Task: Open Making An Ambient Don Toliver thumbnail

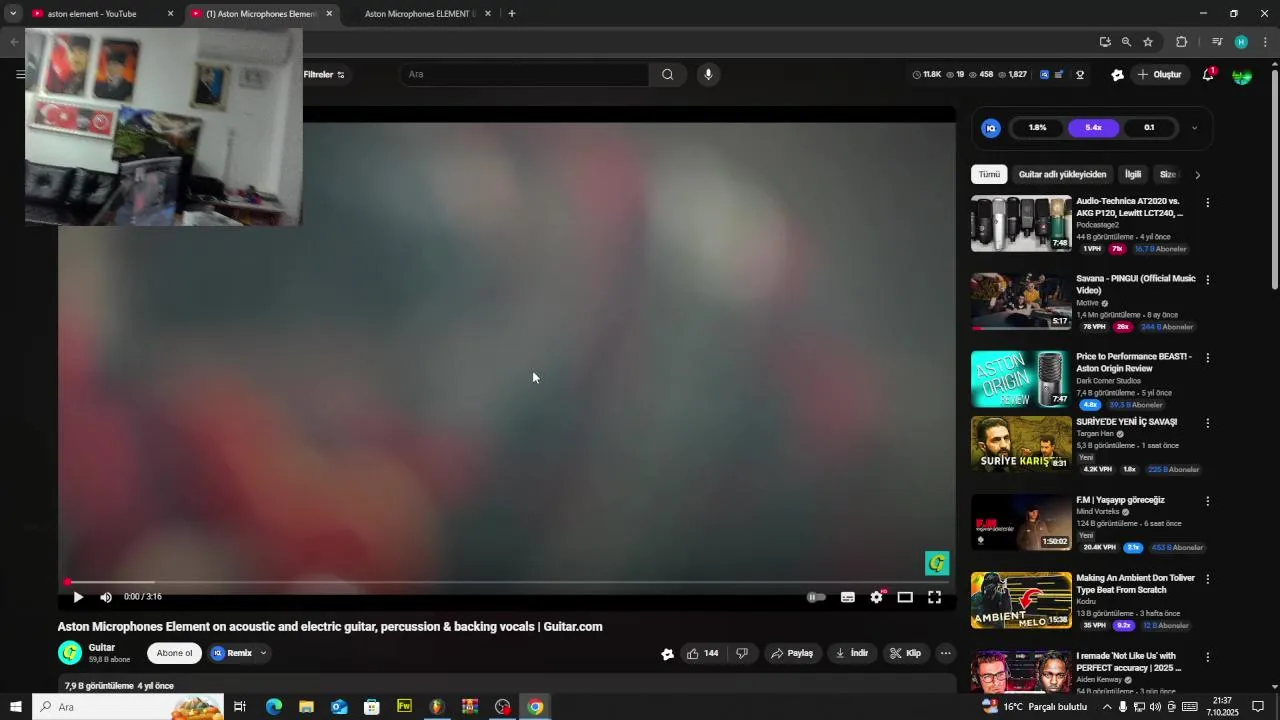Action: (x=1021, y=600)
